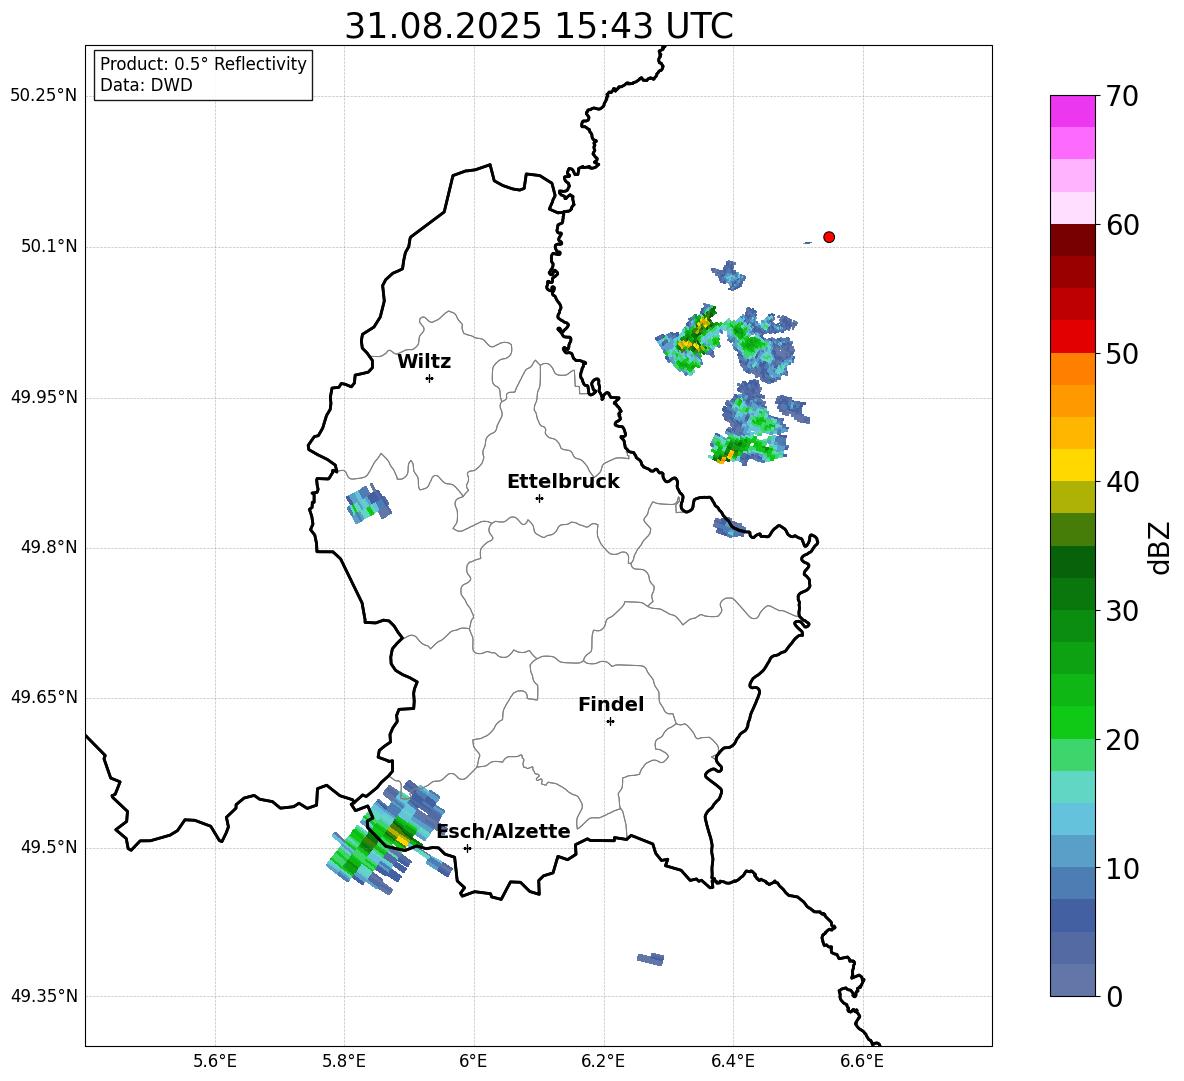This screenshot has width=1184, height=1081.
Task: Click the 'Data: DWD' text
Action: pos(146,85)
